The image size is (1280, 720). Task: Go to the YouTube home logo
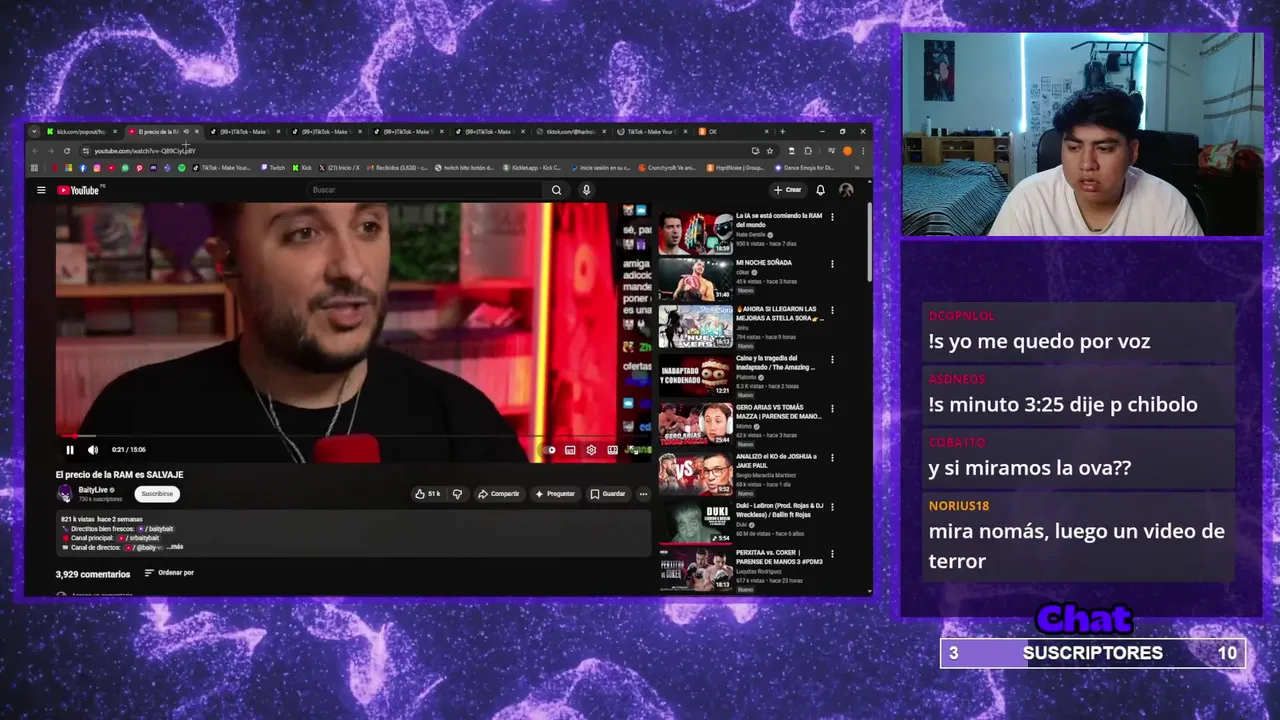pos(80,190)
